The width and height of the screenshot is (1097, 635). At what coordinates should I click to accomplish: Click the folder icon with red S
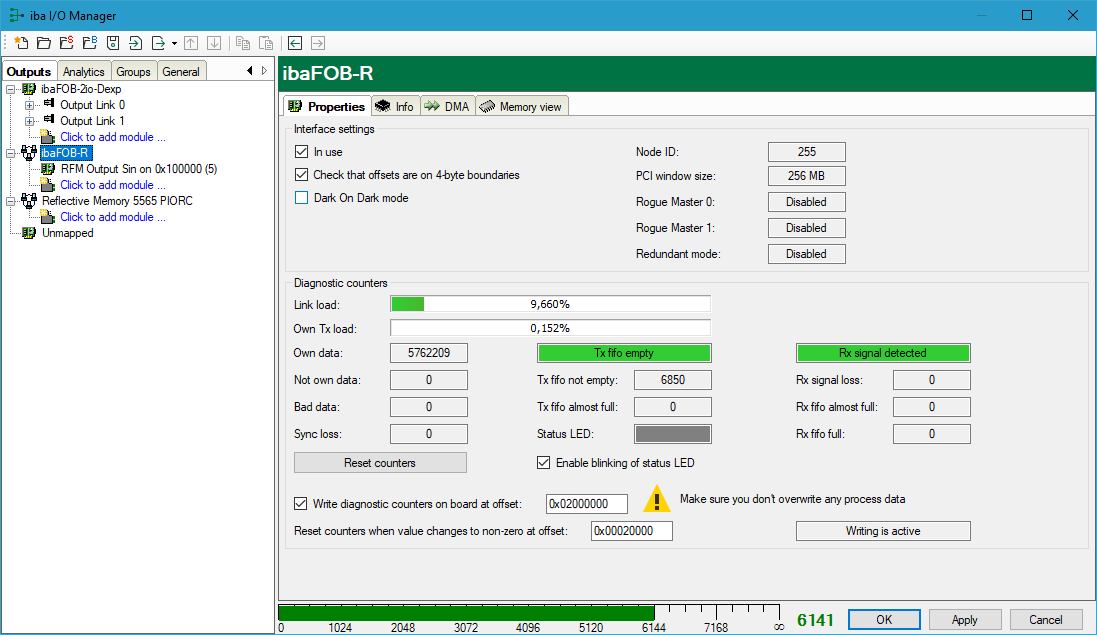pos(66,43)
